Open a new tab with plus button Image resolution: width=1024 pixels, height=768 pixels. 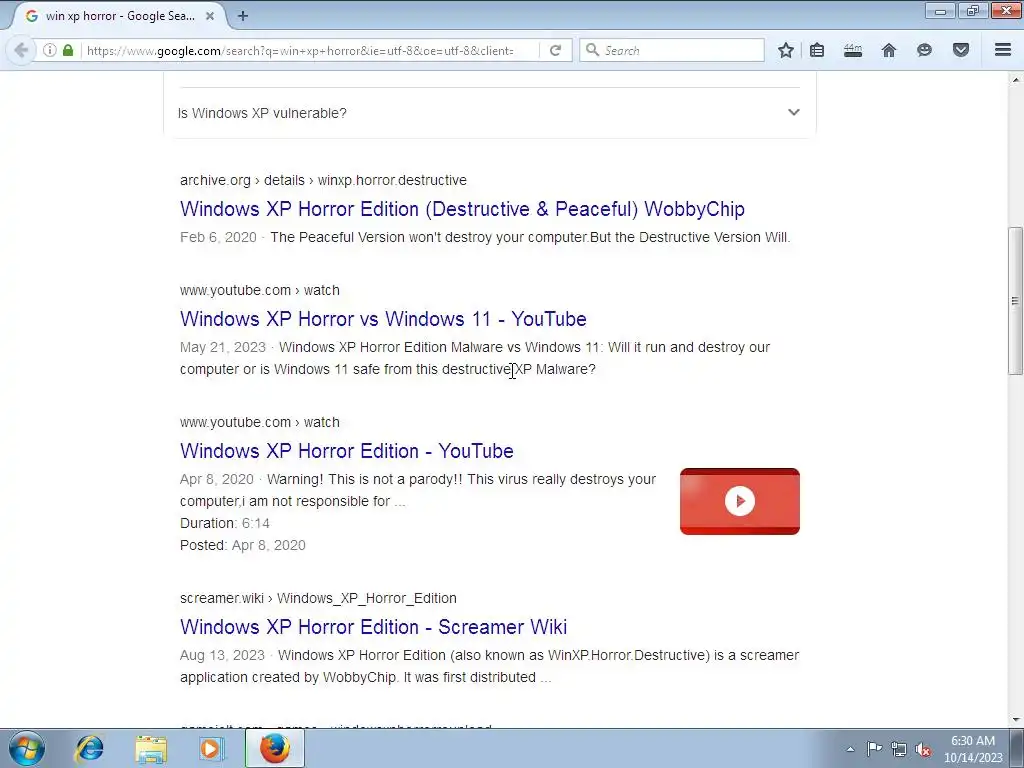click(243, 16)
